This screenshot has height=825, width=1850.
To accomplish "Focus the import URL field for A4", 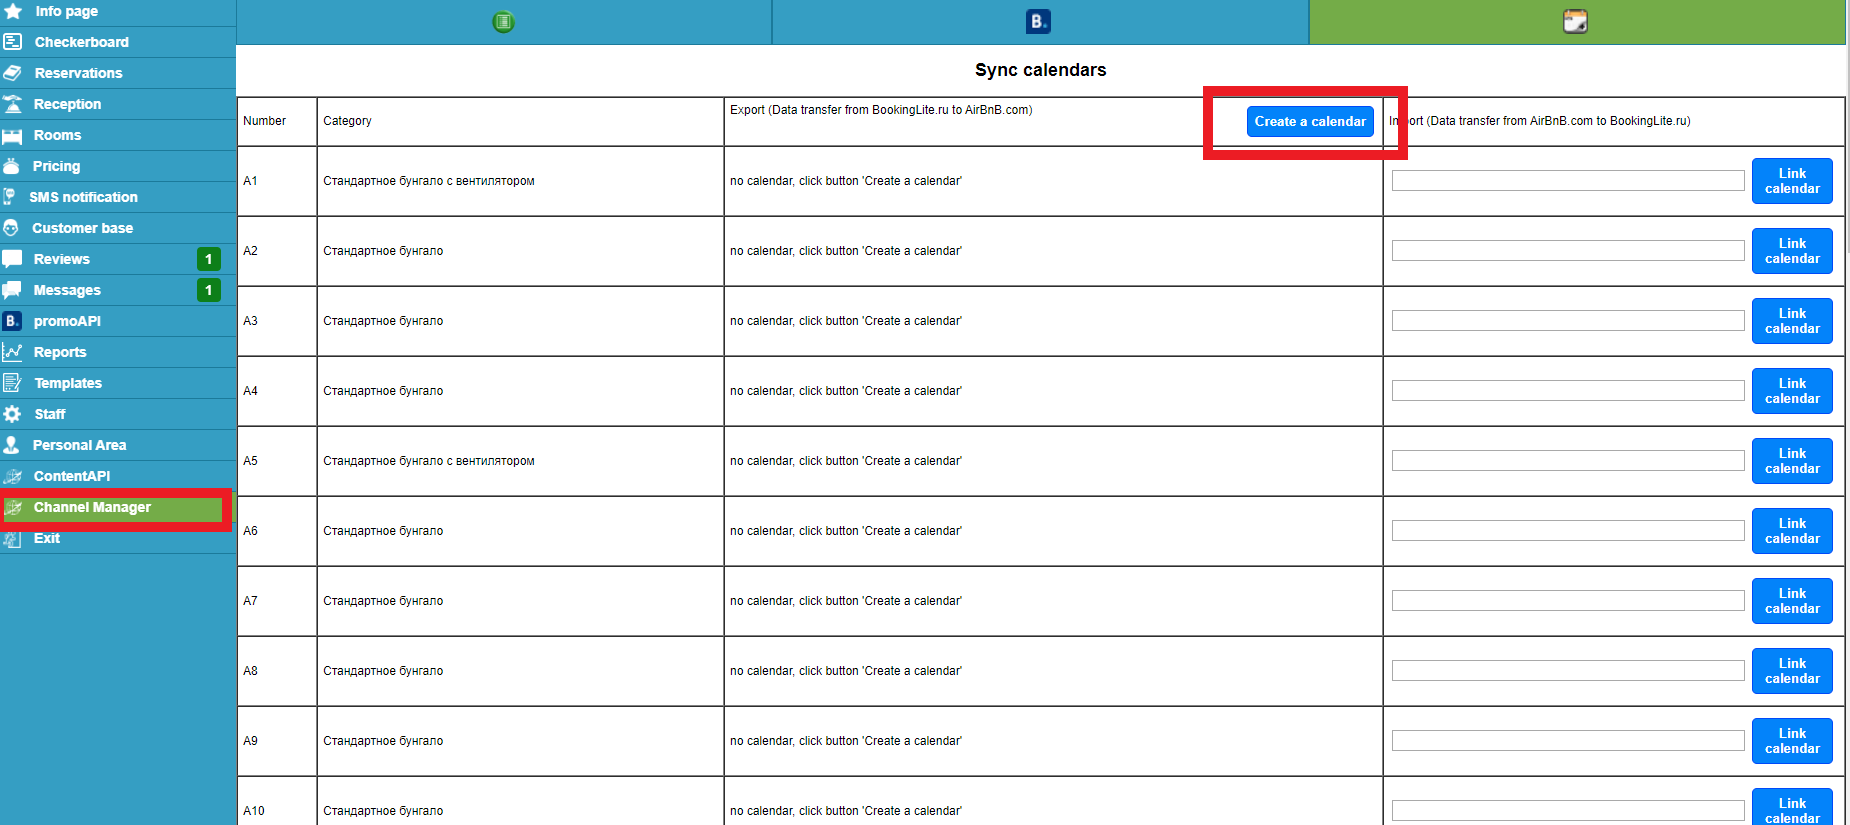I will coord(1568,391).
